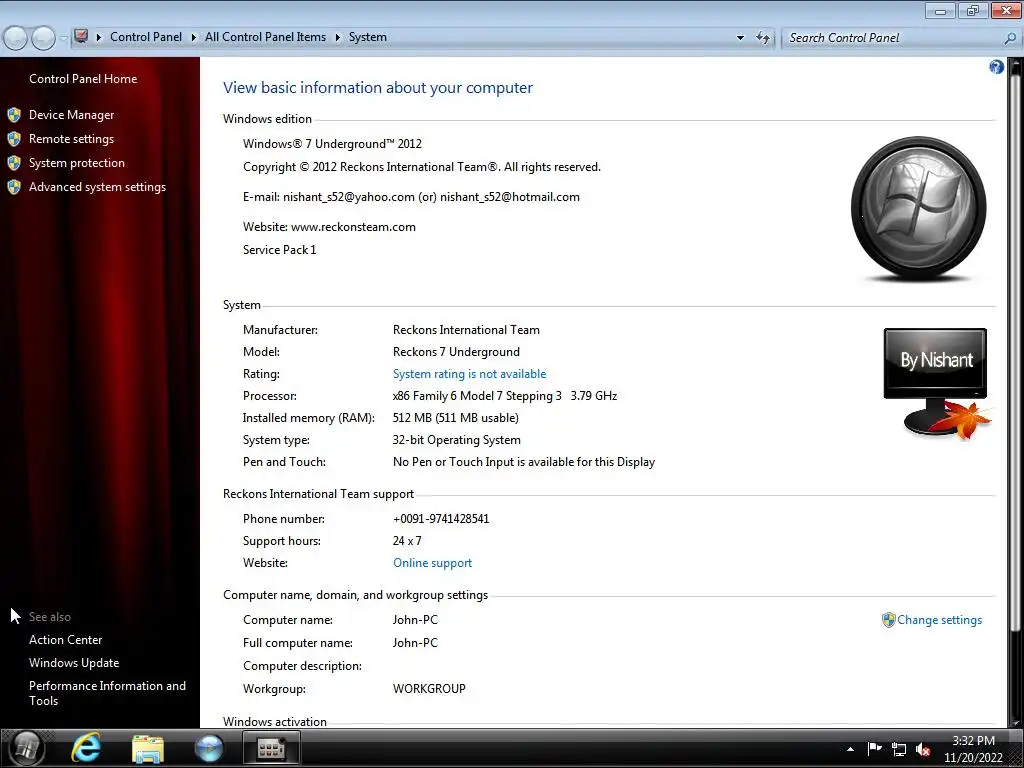This screenshot has width=1024, height=768.
Task: Expand arrow before Control Panel breadcrumb
Action: coord(99,37)
